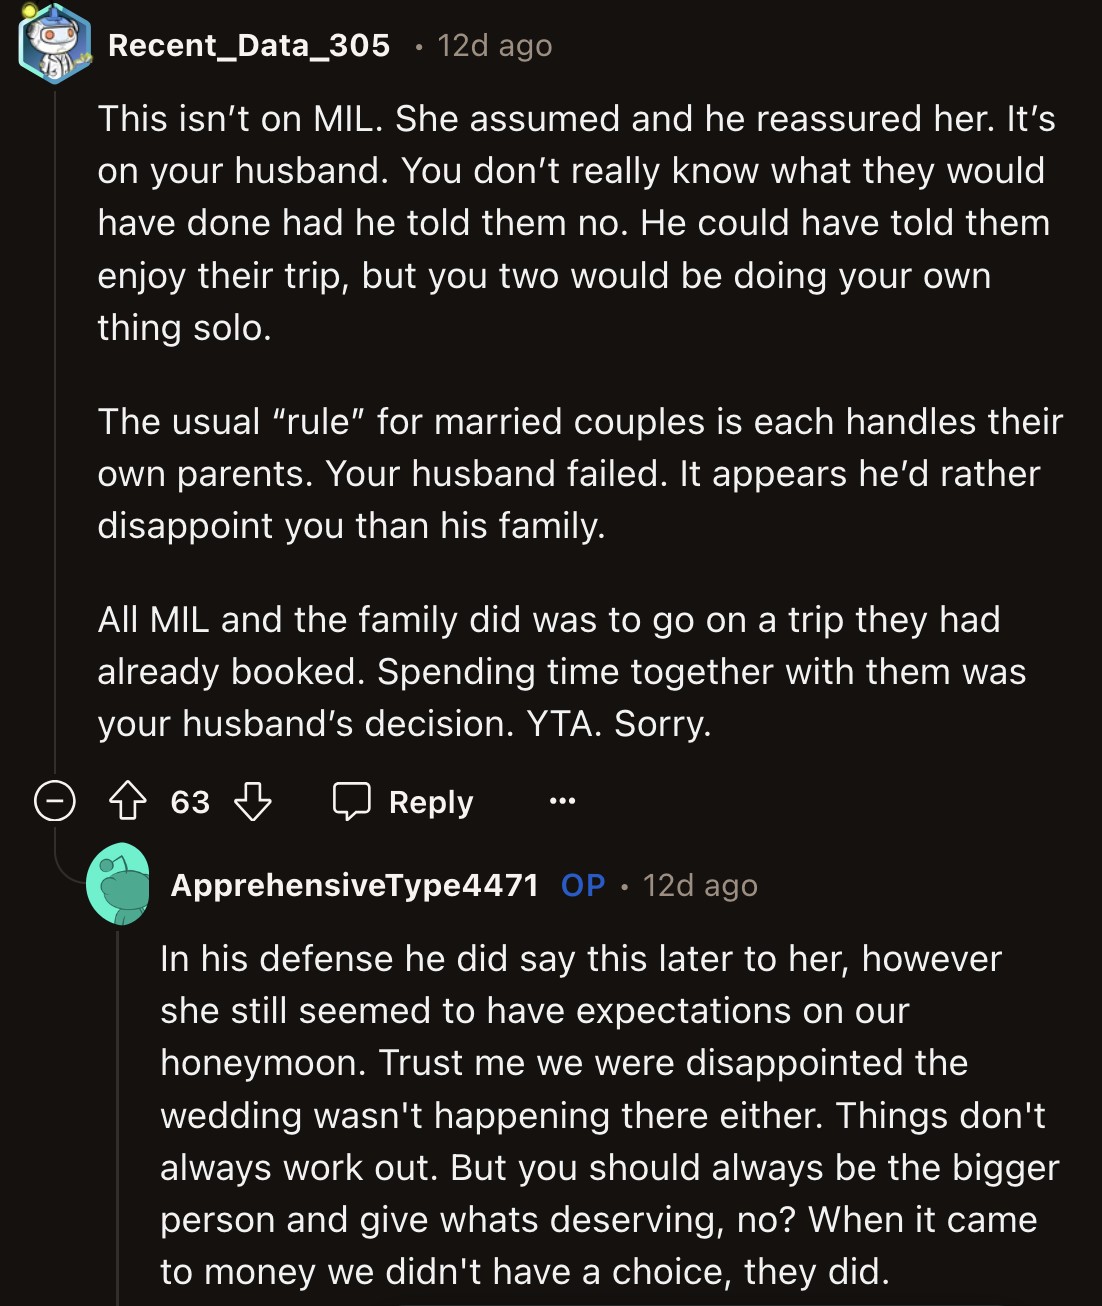Click the speech bubble Reply icon
Viewport: 1102px width, 1306px height.
point(354,801)
